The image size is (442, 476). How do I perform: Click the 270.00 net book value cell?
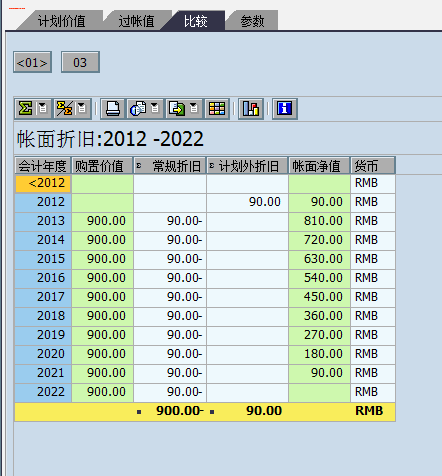pyautogui.click(x=319, y=335)
